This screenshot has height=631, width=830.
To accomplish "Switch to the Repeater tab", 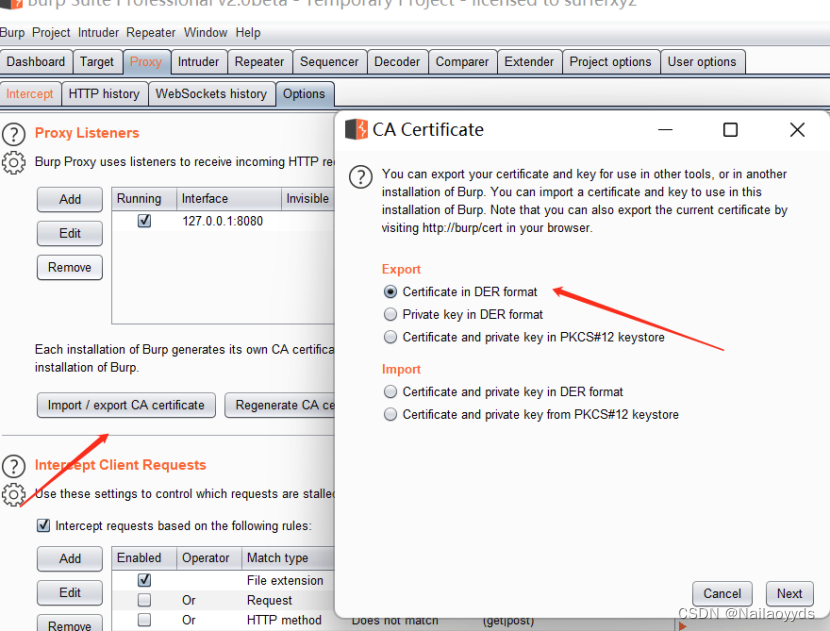I will 259,62.
